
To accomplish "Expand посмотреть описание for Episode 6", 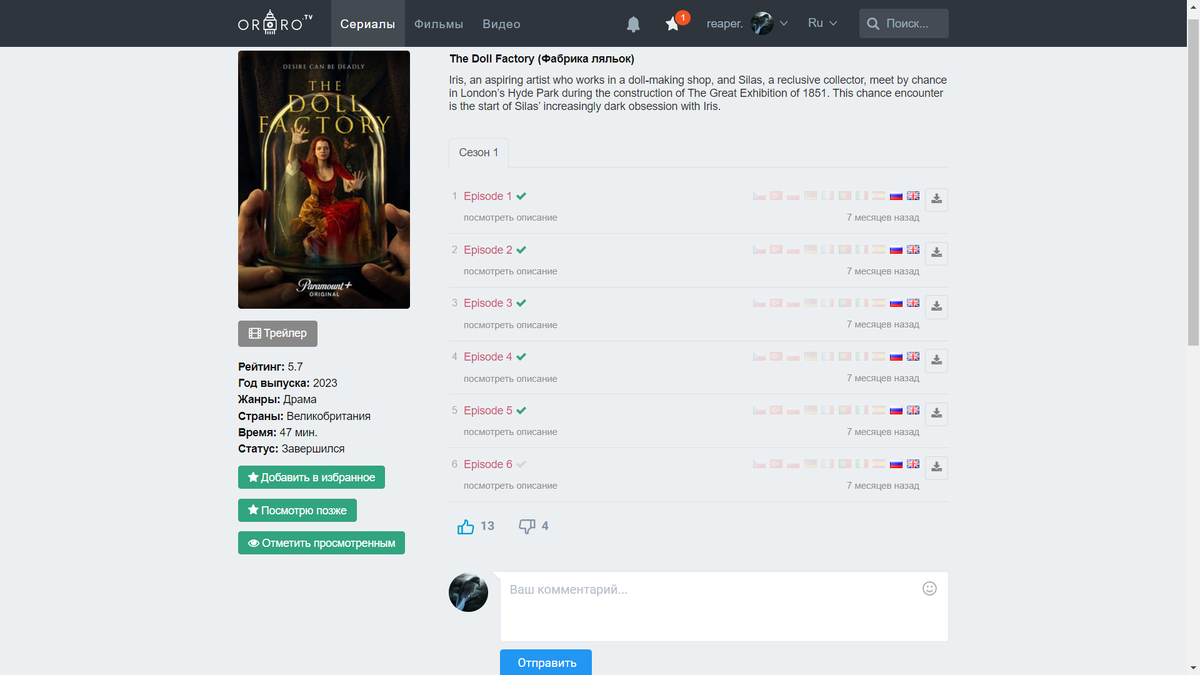I will point(510,486).
